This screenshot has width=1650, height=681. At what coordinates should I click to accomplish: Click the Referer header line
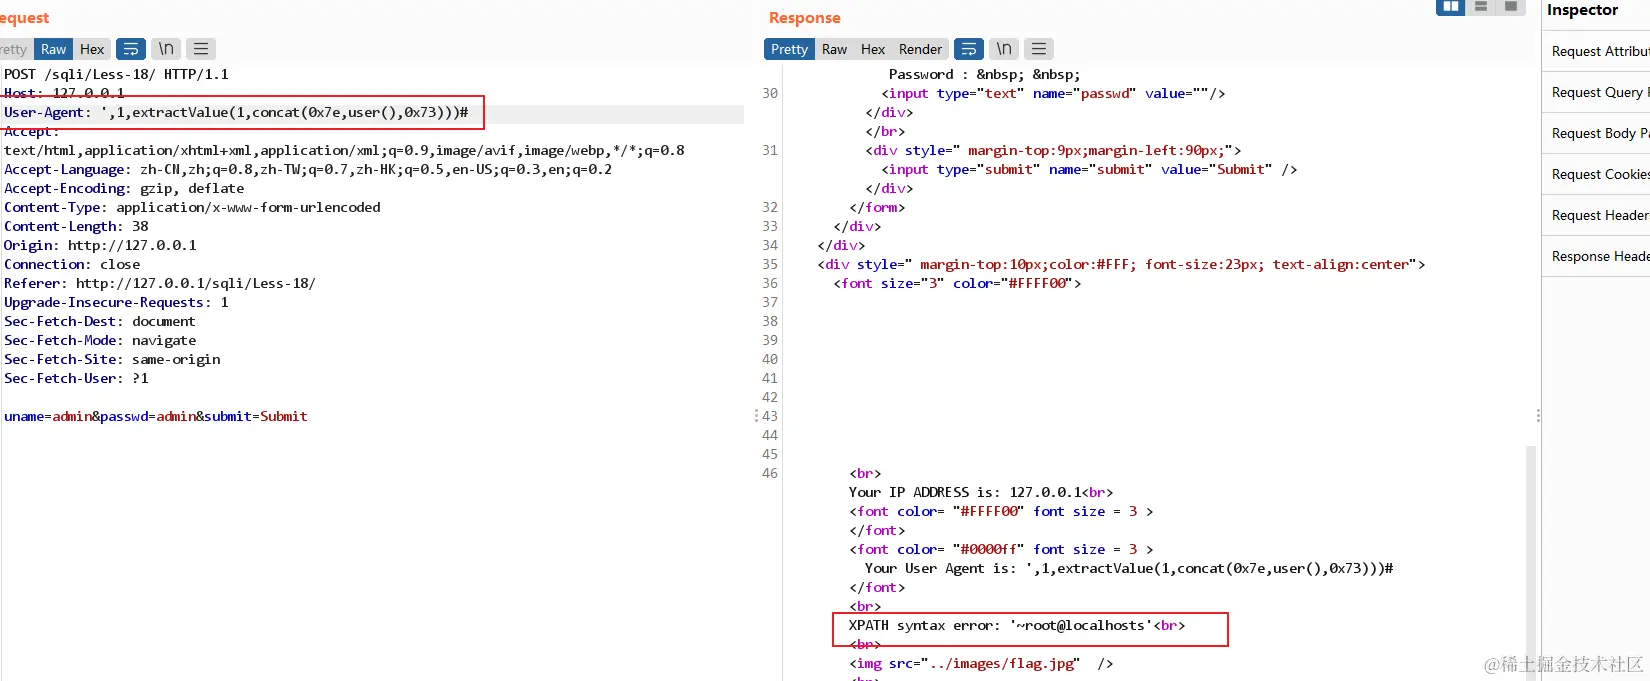(x=160, y=283)
